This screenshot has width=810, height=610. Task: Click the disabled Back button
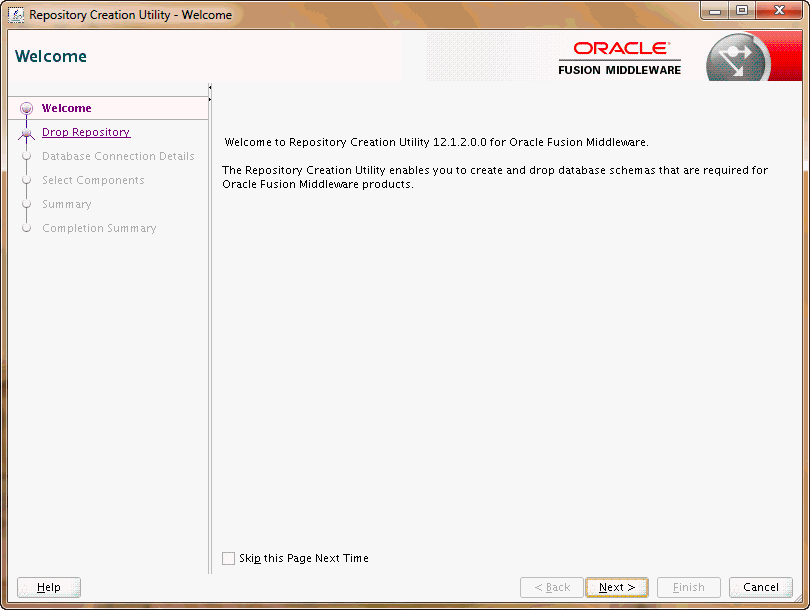coord(552,587)
